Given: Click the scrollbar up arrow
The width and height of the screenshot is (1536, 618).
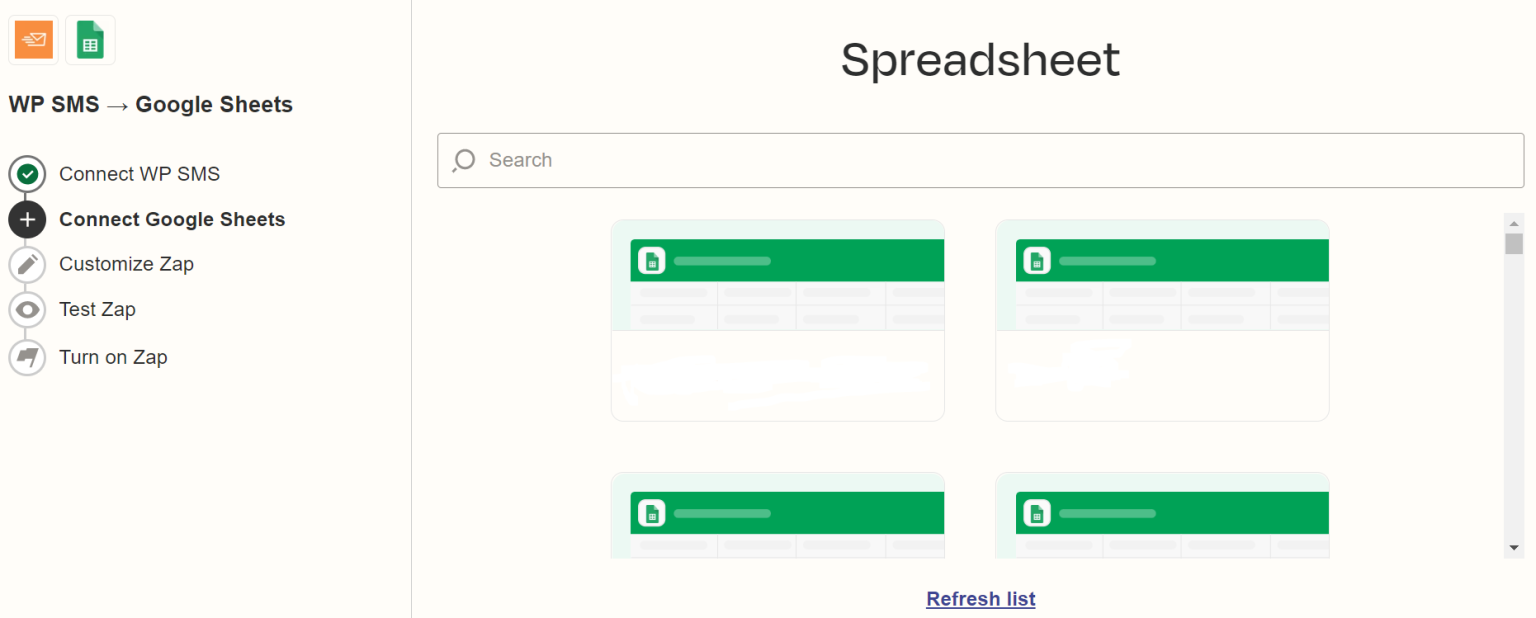Looking at the screenshot, I should (1515, 222).
